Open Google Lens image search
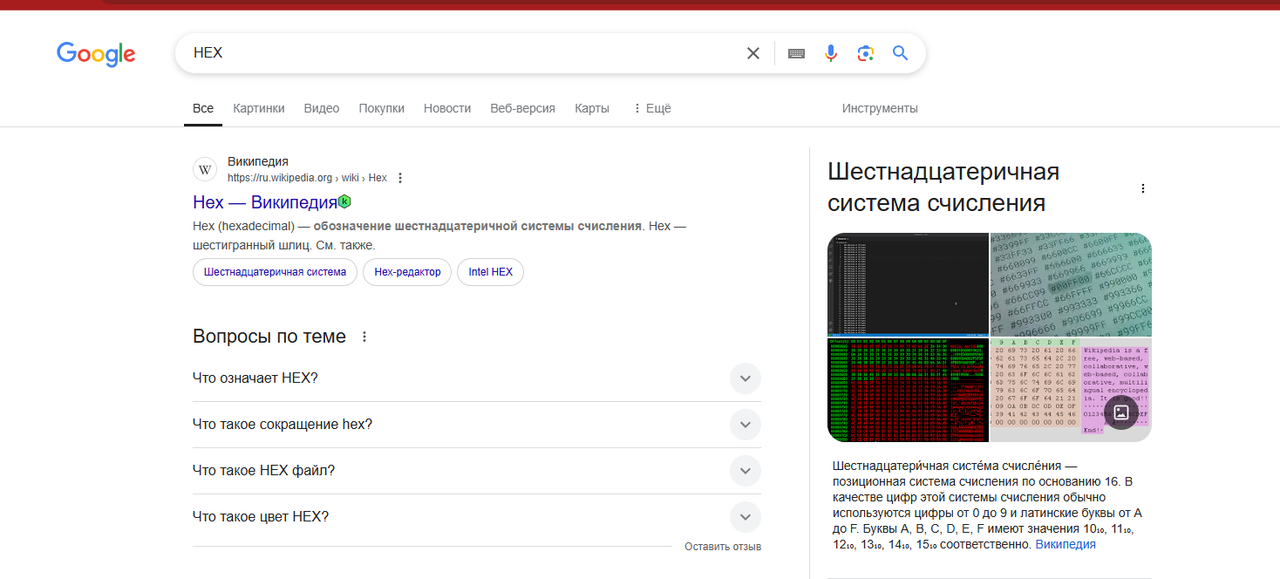Image resolution: width=1280 pixels, height=579 pixels. pos(866,53)
